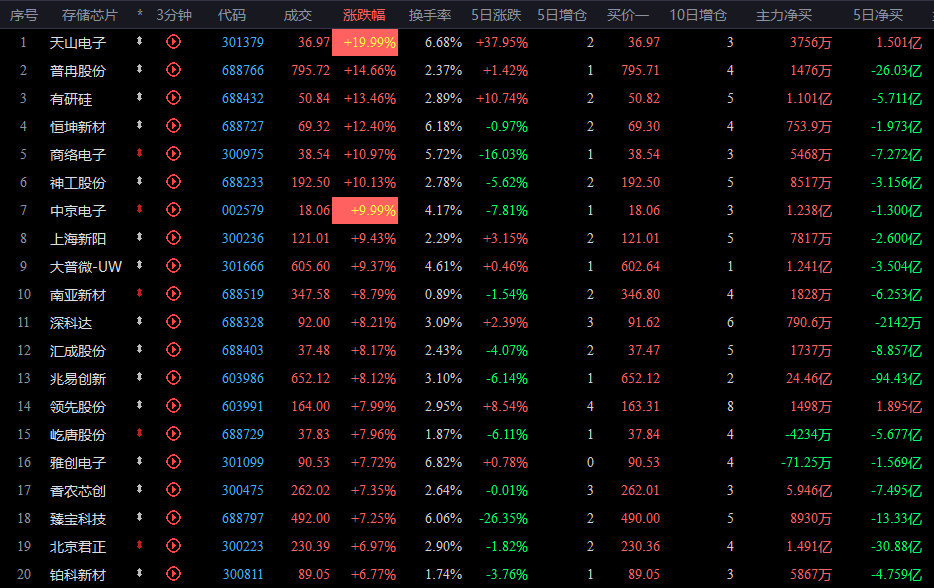Open 3-minute chart icon for 香农芯创

tap(173, 490)
